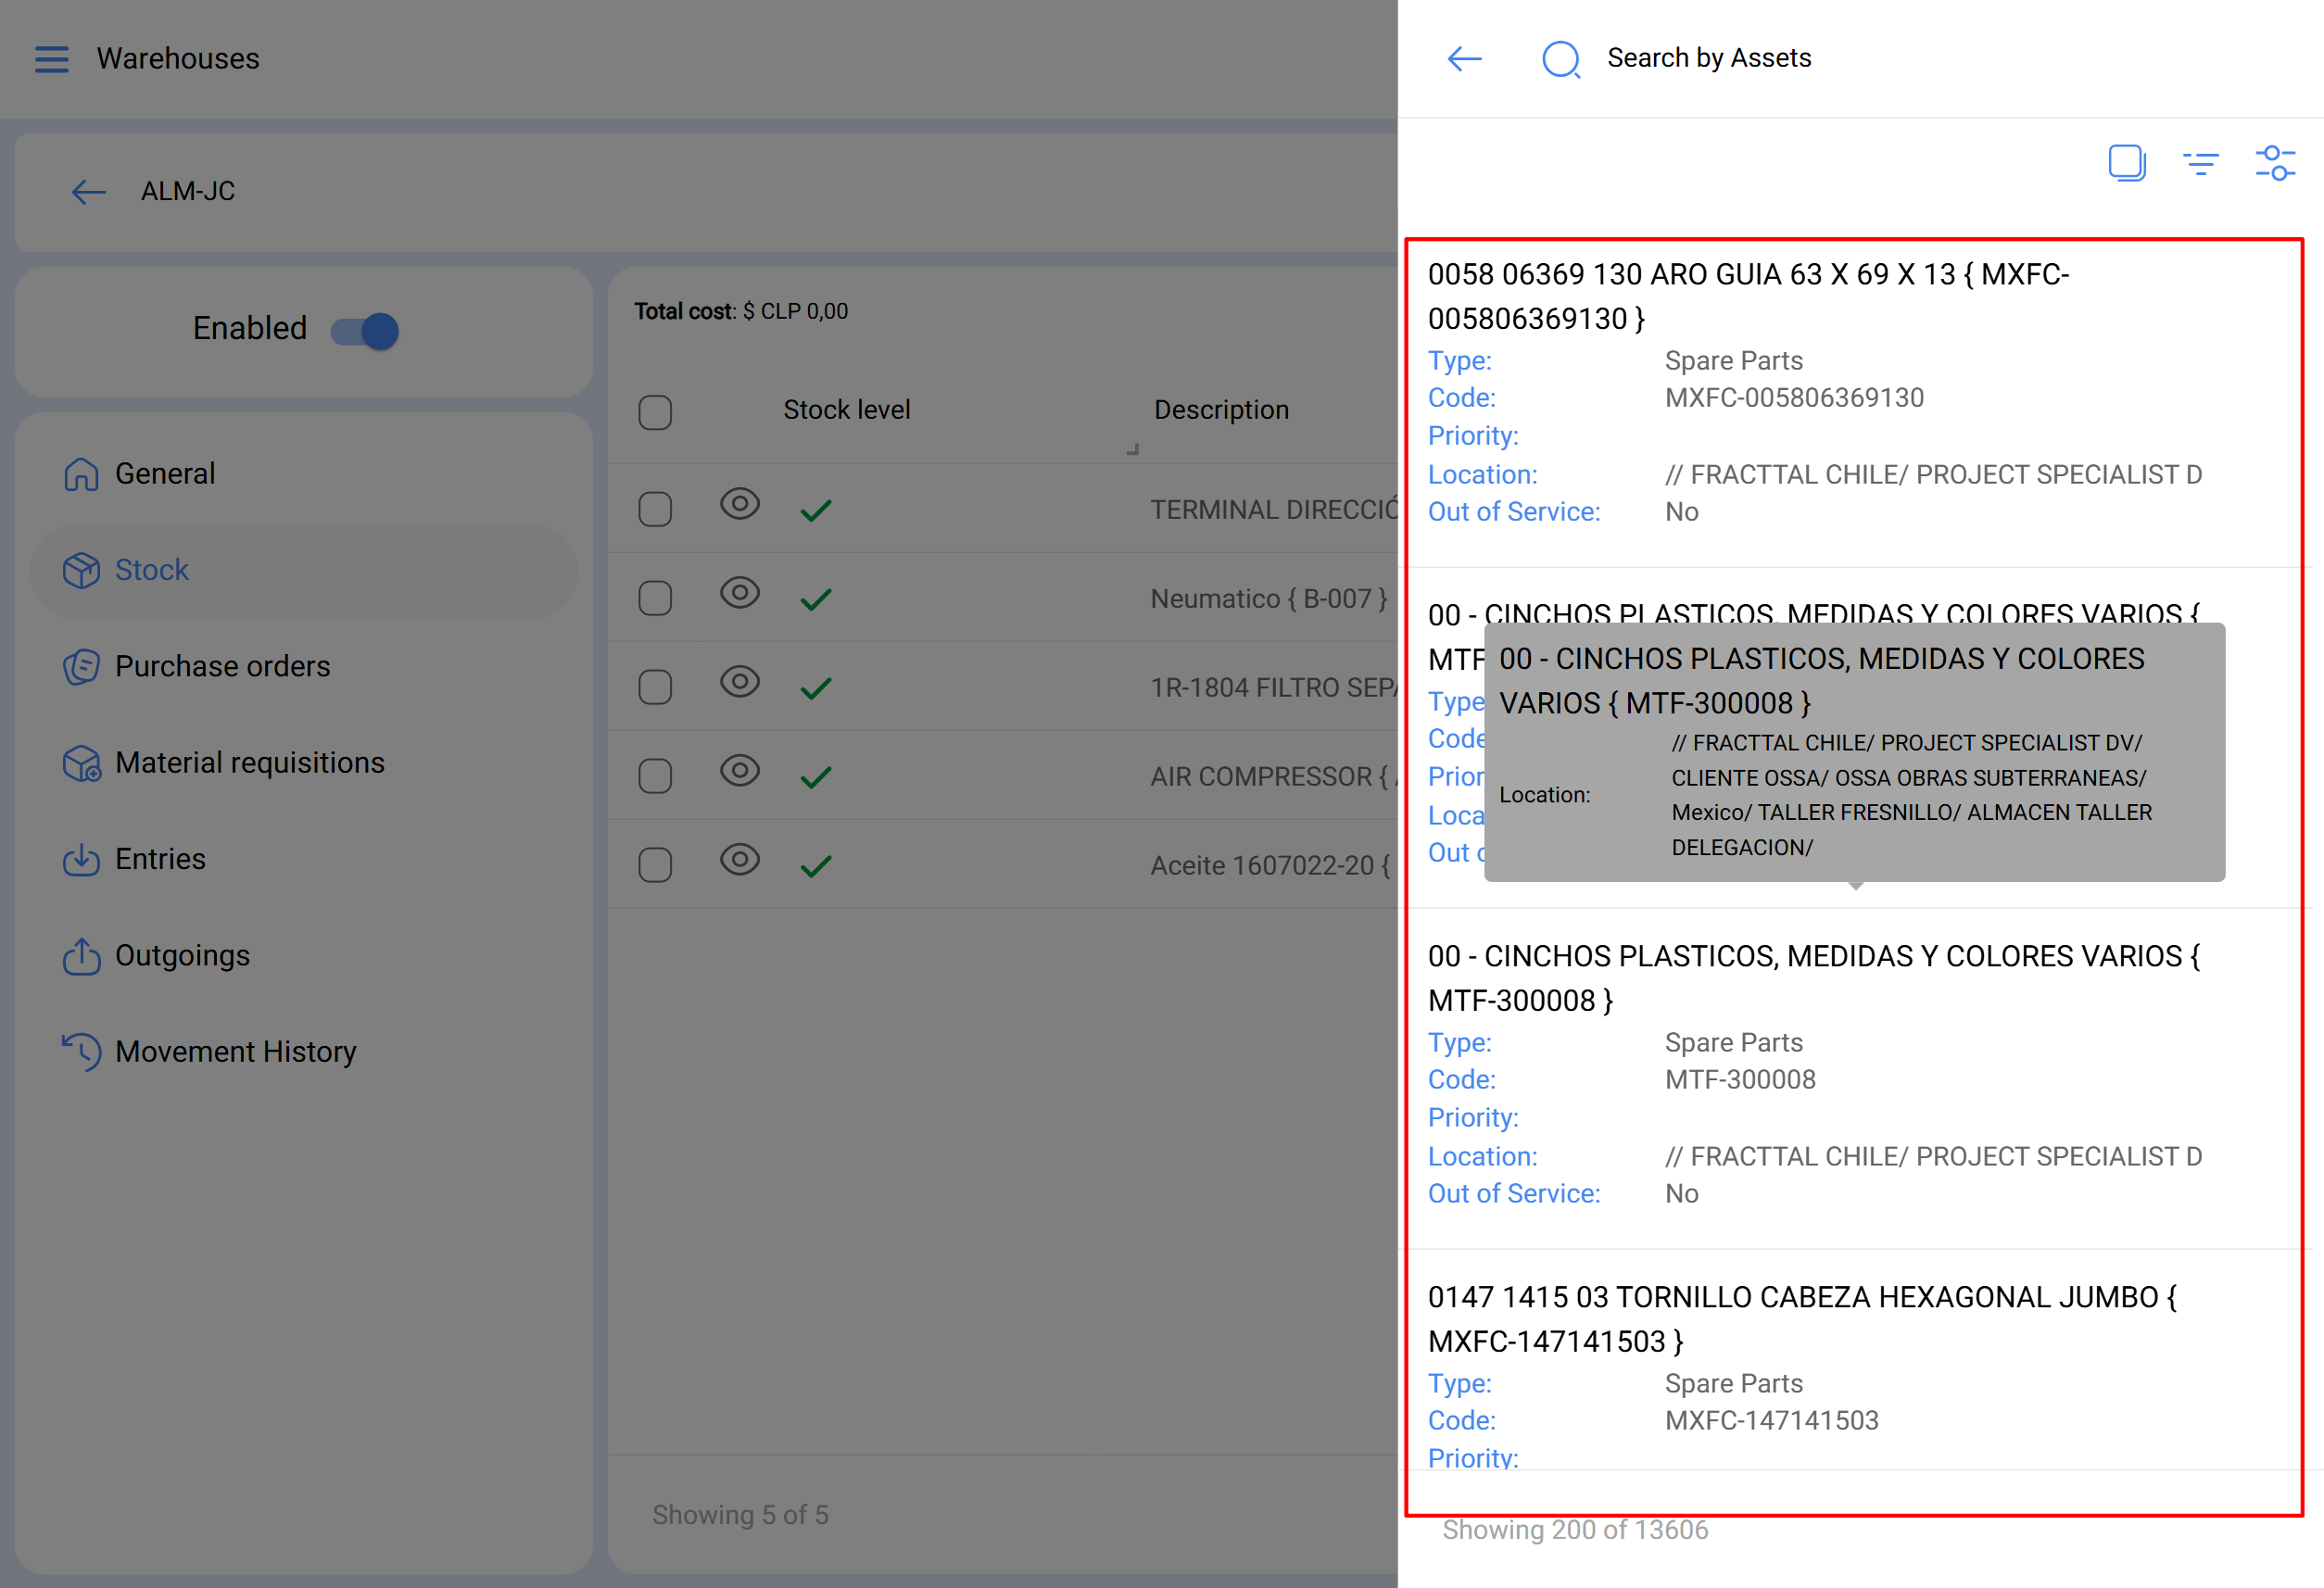Go to Purchase orders
This screenshot has height=1588, width=2324.
click(222, 666)
